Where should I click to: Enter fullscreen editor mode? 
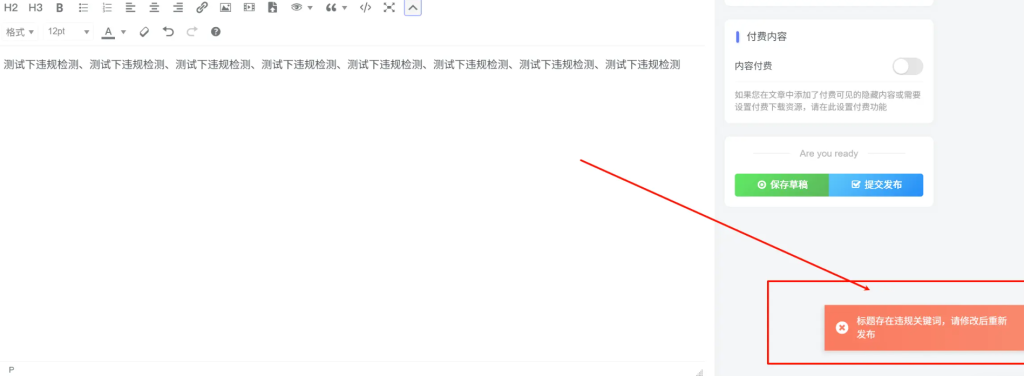tap(389, 8)
